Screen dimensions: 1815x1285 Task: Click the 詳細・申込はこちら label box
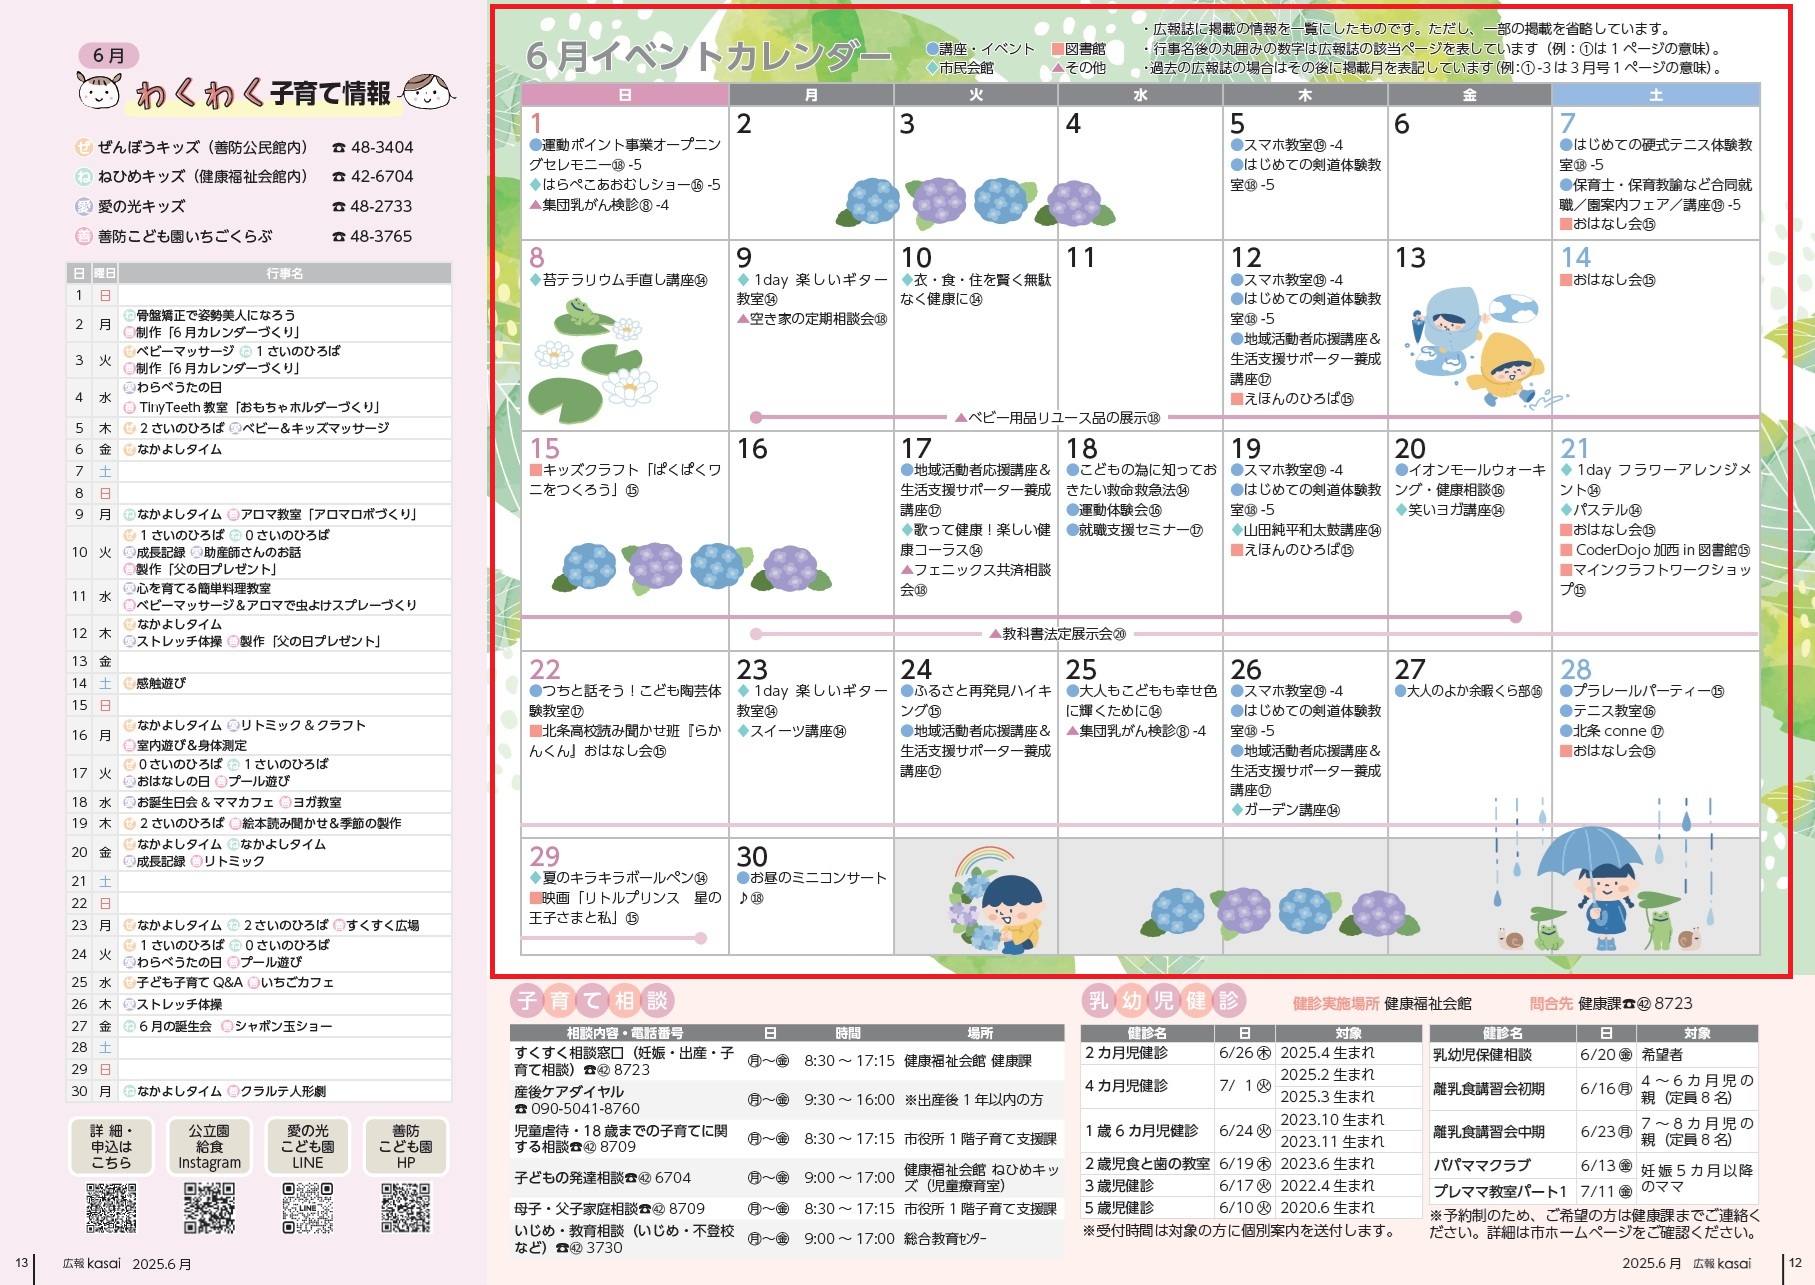(x=111, y=1146)
